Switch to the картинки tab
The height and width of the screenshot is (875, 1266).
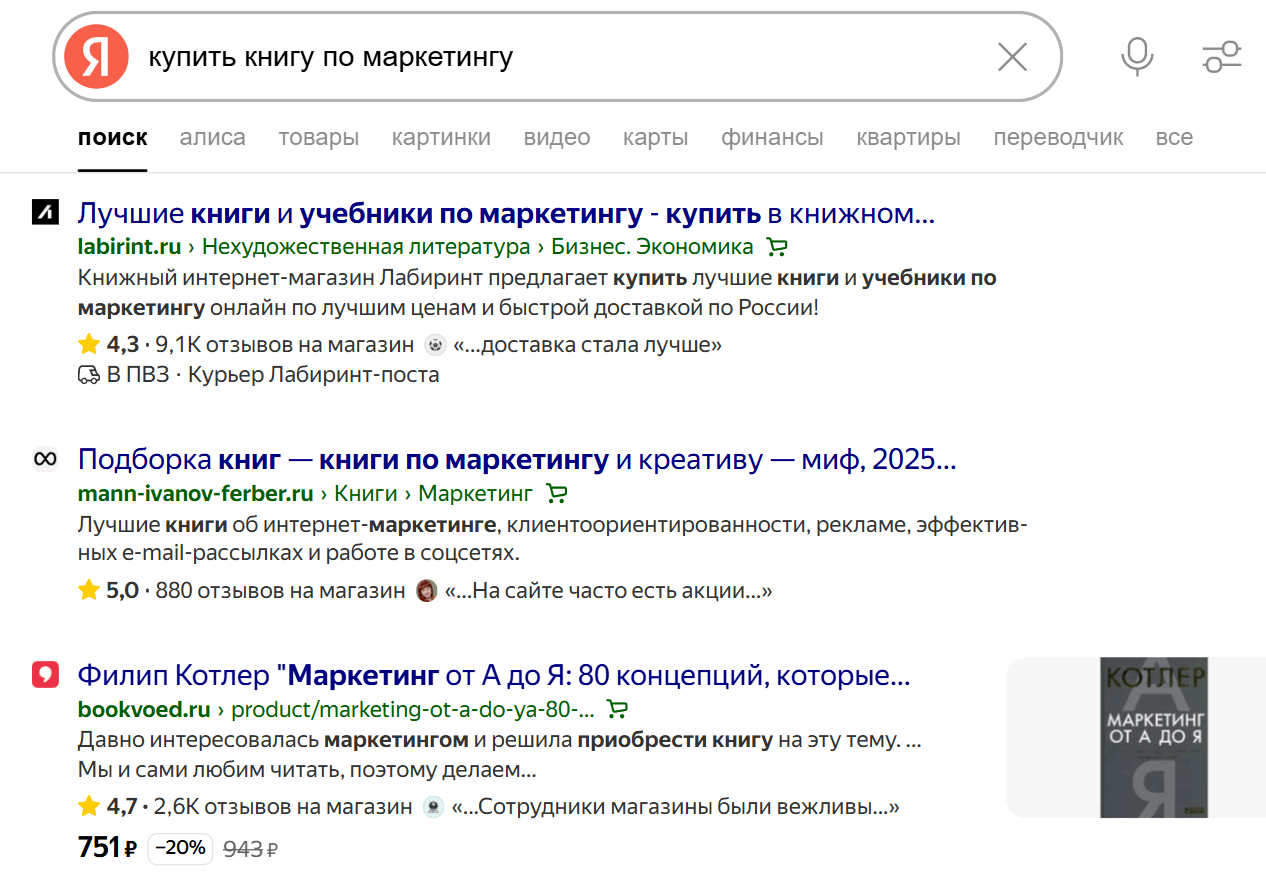tap(441, 137)
